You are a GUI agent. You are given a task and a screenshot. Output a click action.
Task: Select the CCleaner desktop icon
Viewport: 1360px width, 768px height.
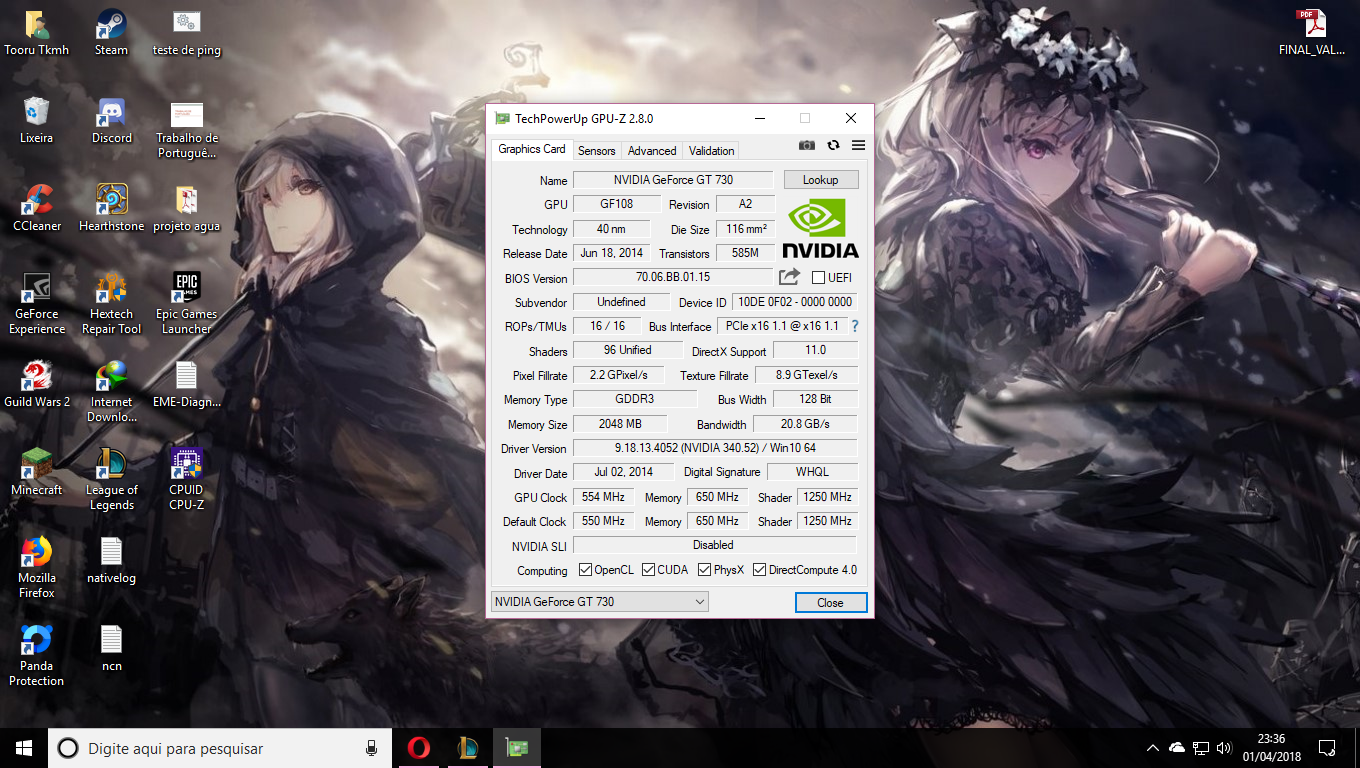point(37,209)
